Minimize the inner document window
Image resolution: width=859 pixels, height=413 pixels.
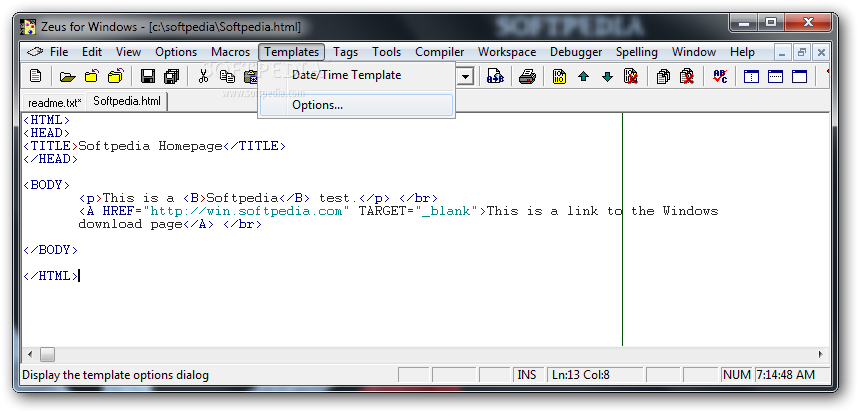[x=782, y=53]
